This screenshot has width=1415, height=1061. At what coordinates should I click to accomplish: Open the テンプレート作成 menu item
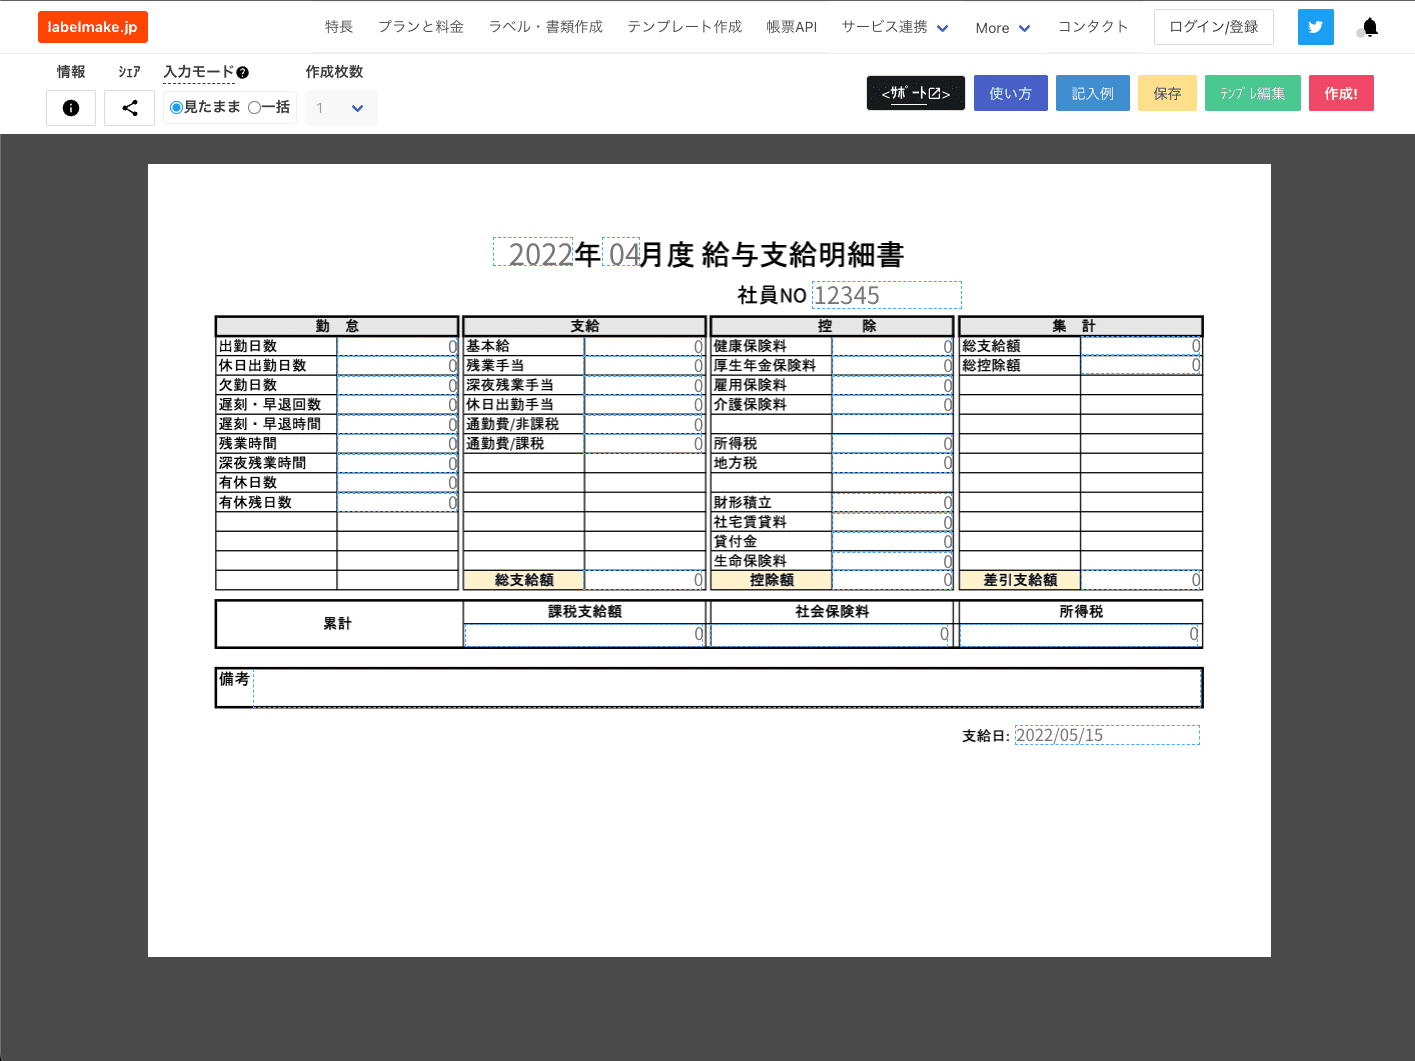click(684, 27)
